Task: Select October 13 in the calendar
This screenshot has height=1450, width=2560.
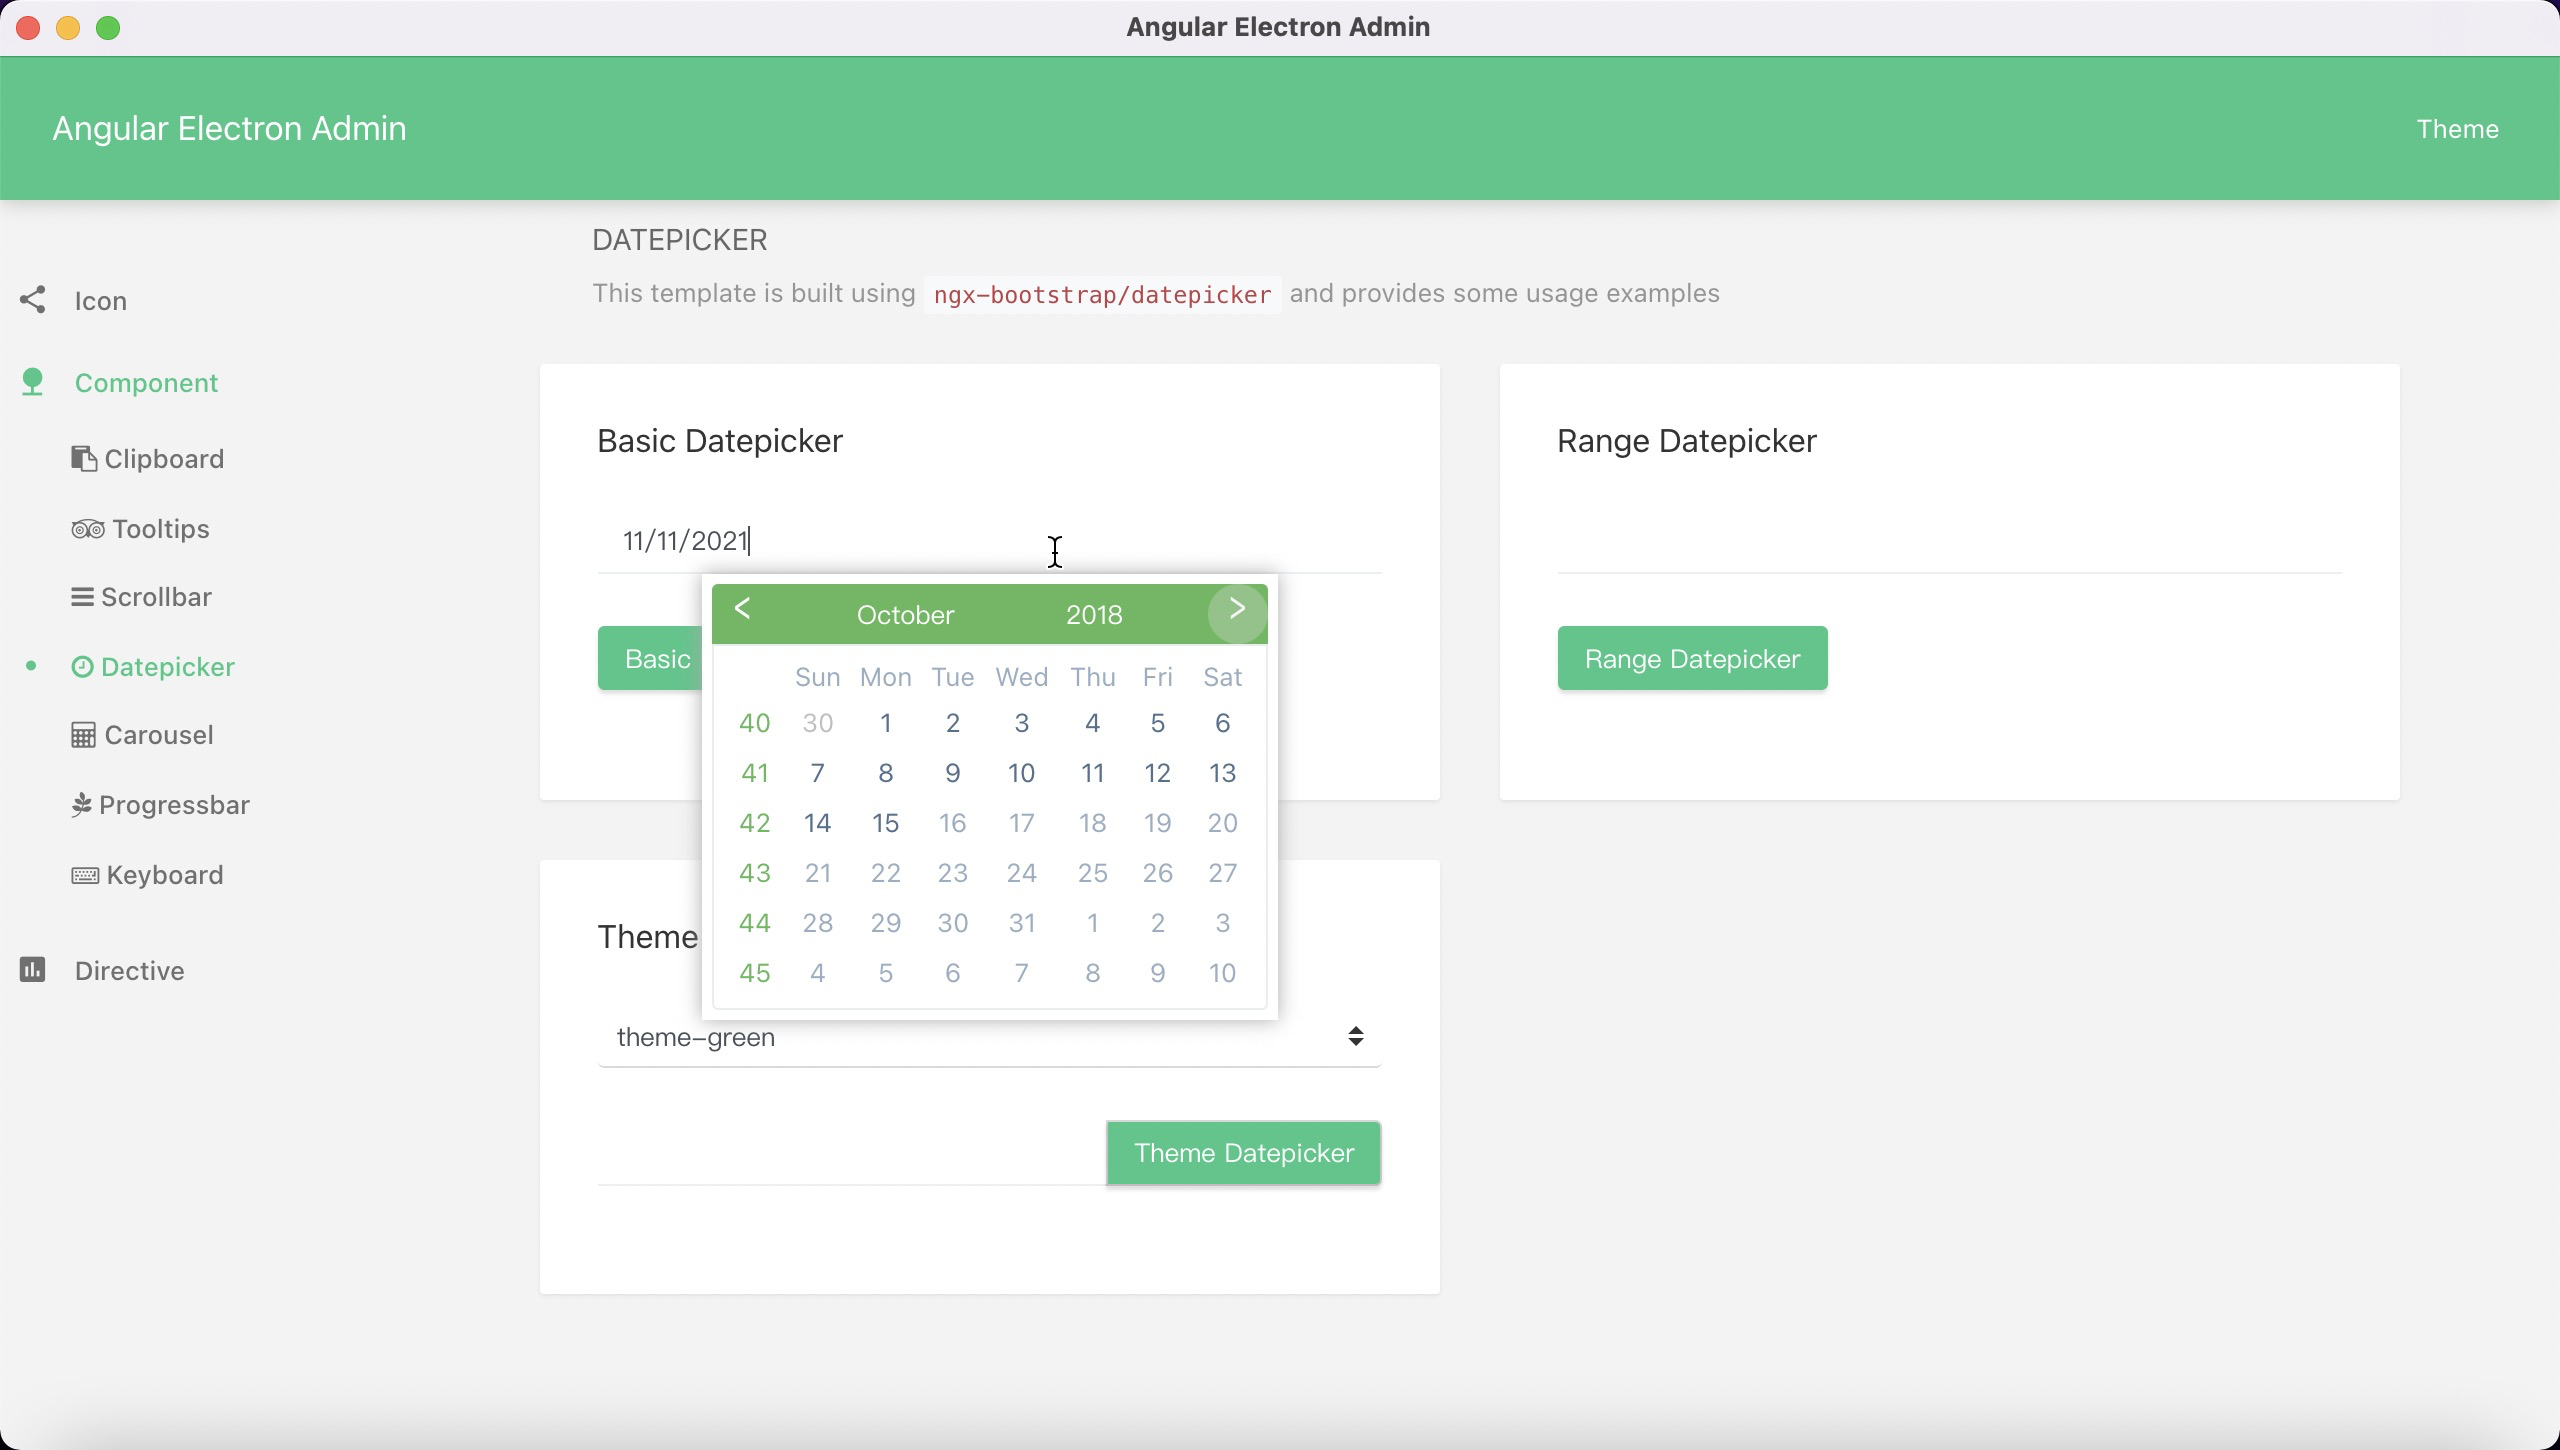Action: click(1222, 773)
